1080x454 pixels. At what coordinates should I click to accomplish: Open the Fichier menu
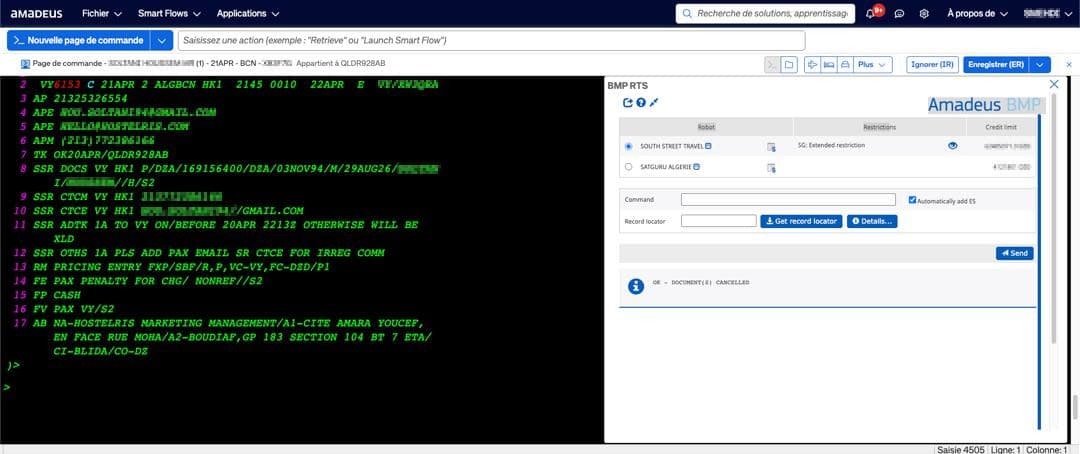coord(101,14)
